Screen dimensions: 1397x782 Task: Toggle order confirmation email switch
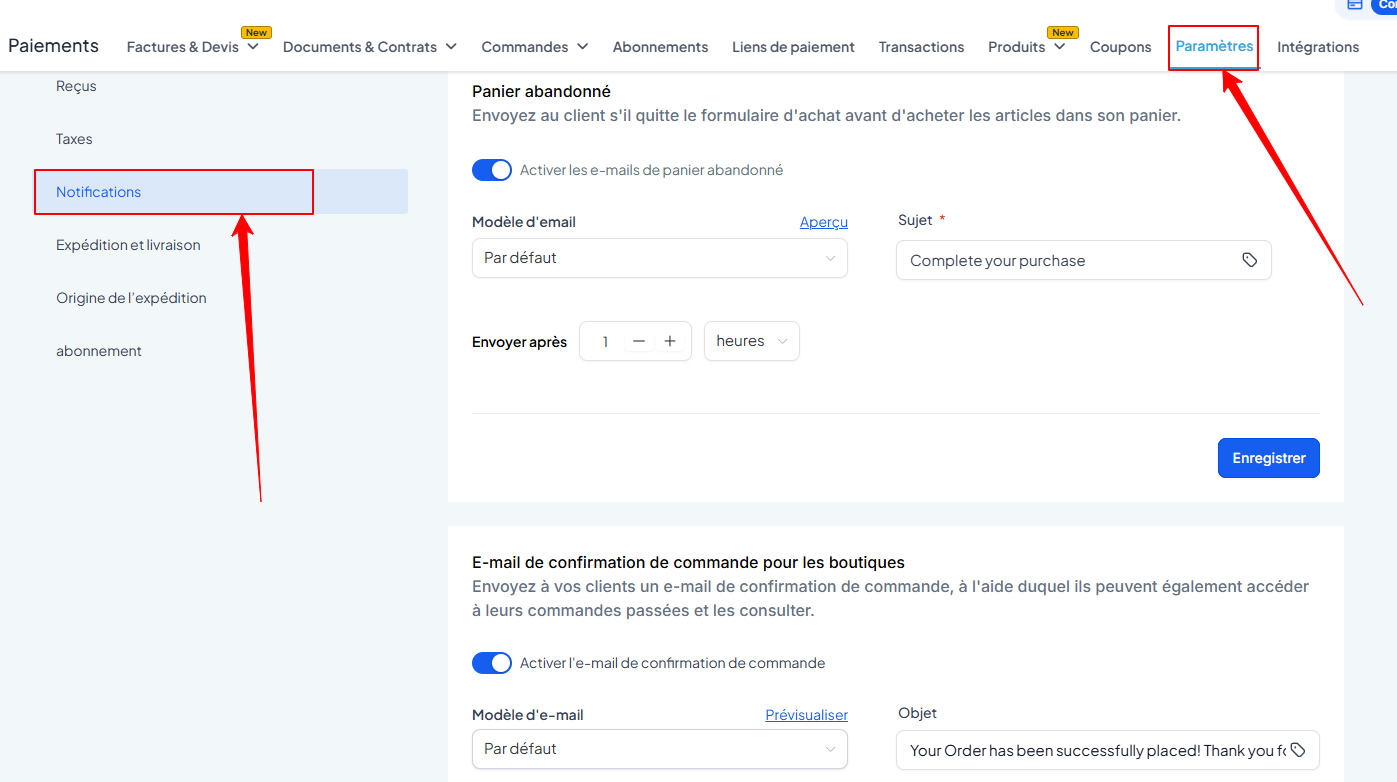tap(492, 663)
